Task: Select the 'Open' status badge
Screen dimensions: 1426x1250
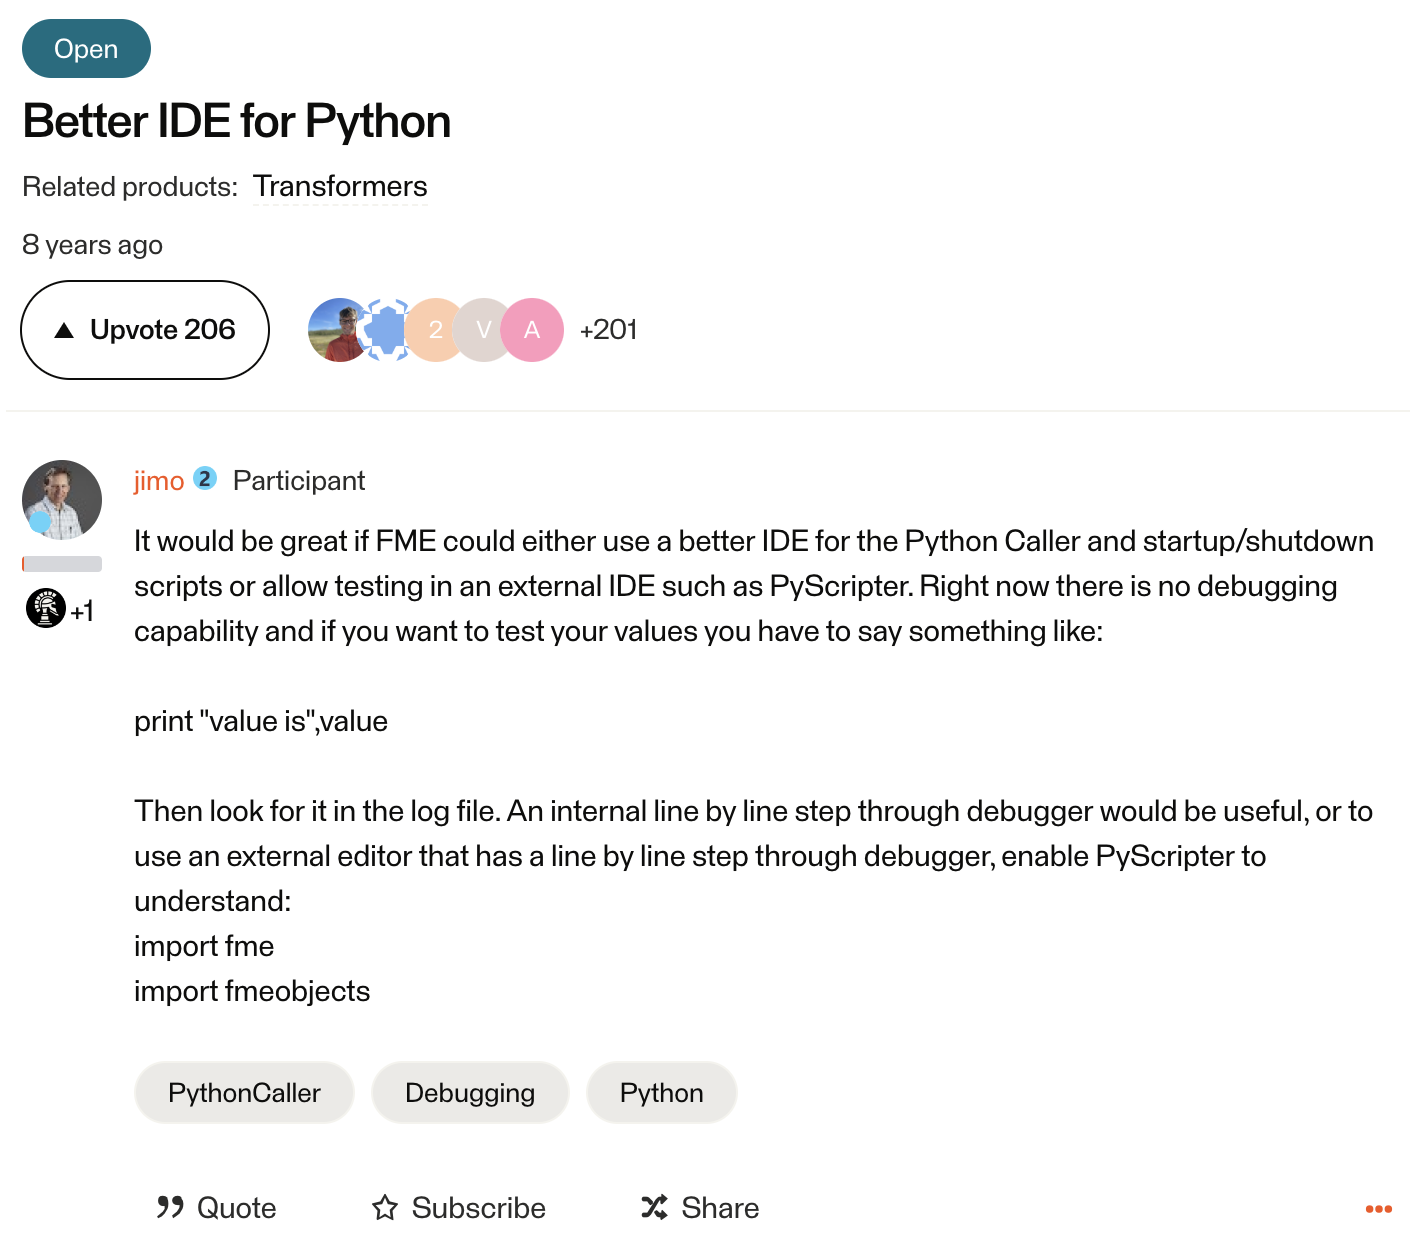Action: point(86,48)
